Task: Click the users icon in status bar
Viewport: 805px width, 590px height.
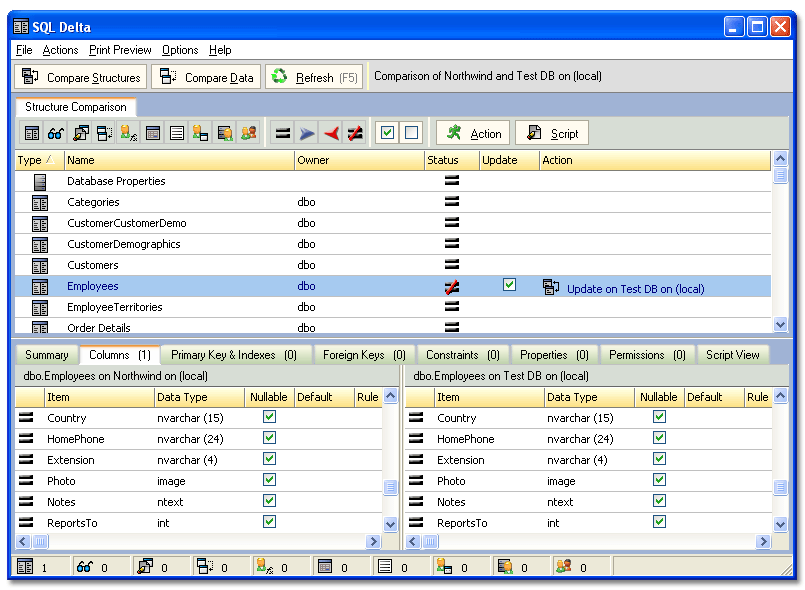Action: 444,566
